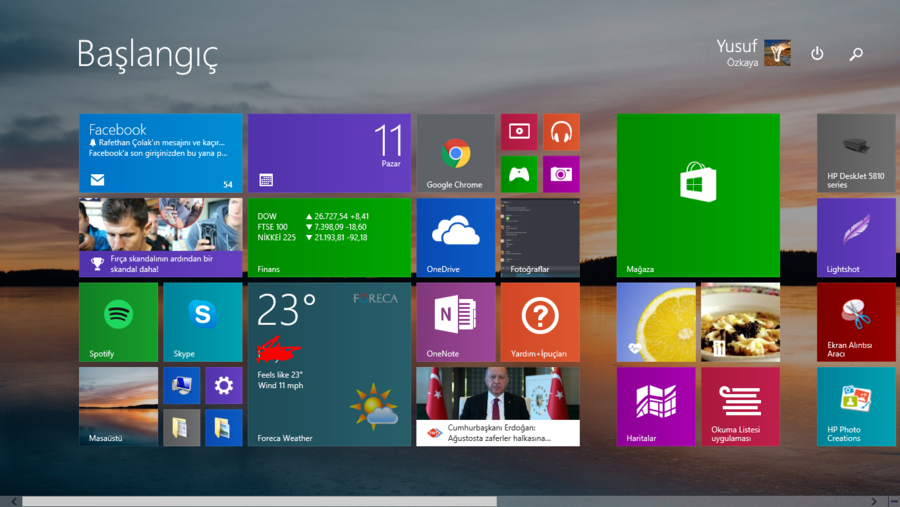Click the search magnifier button
The height and width of the screenshot is (507, 900).
(856, 53)
